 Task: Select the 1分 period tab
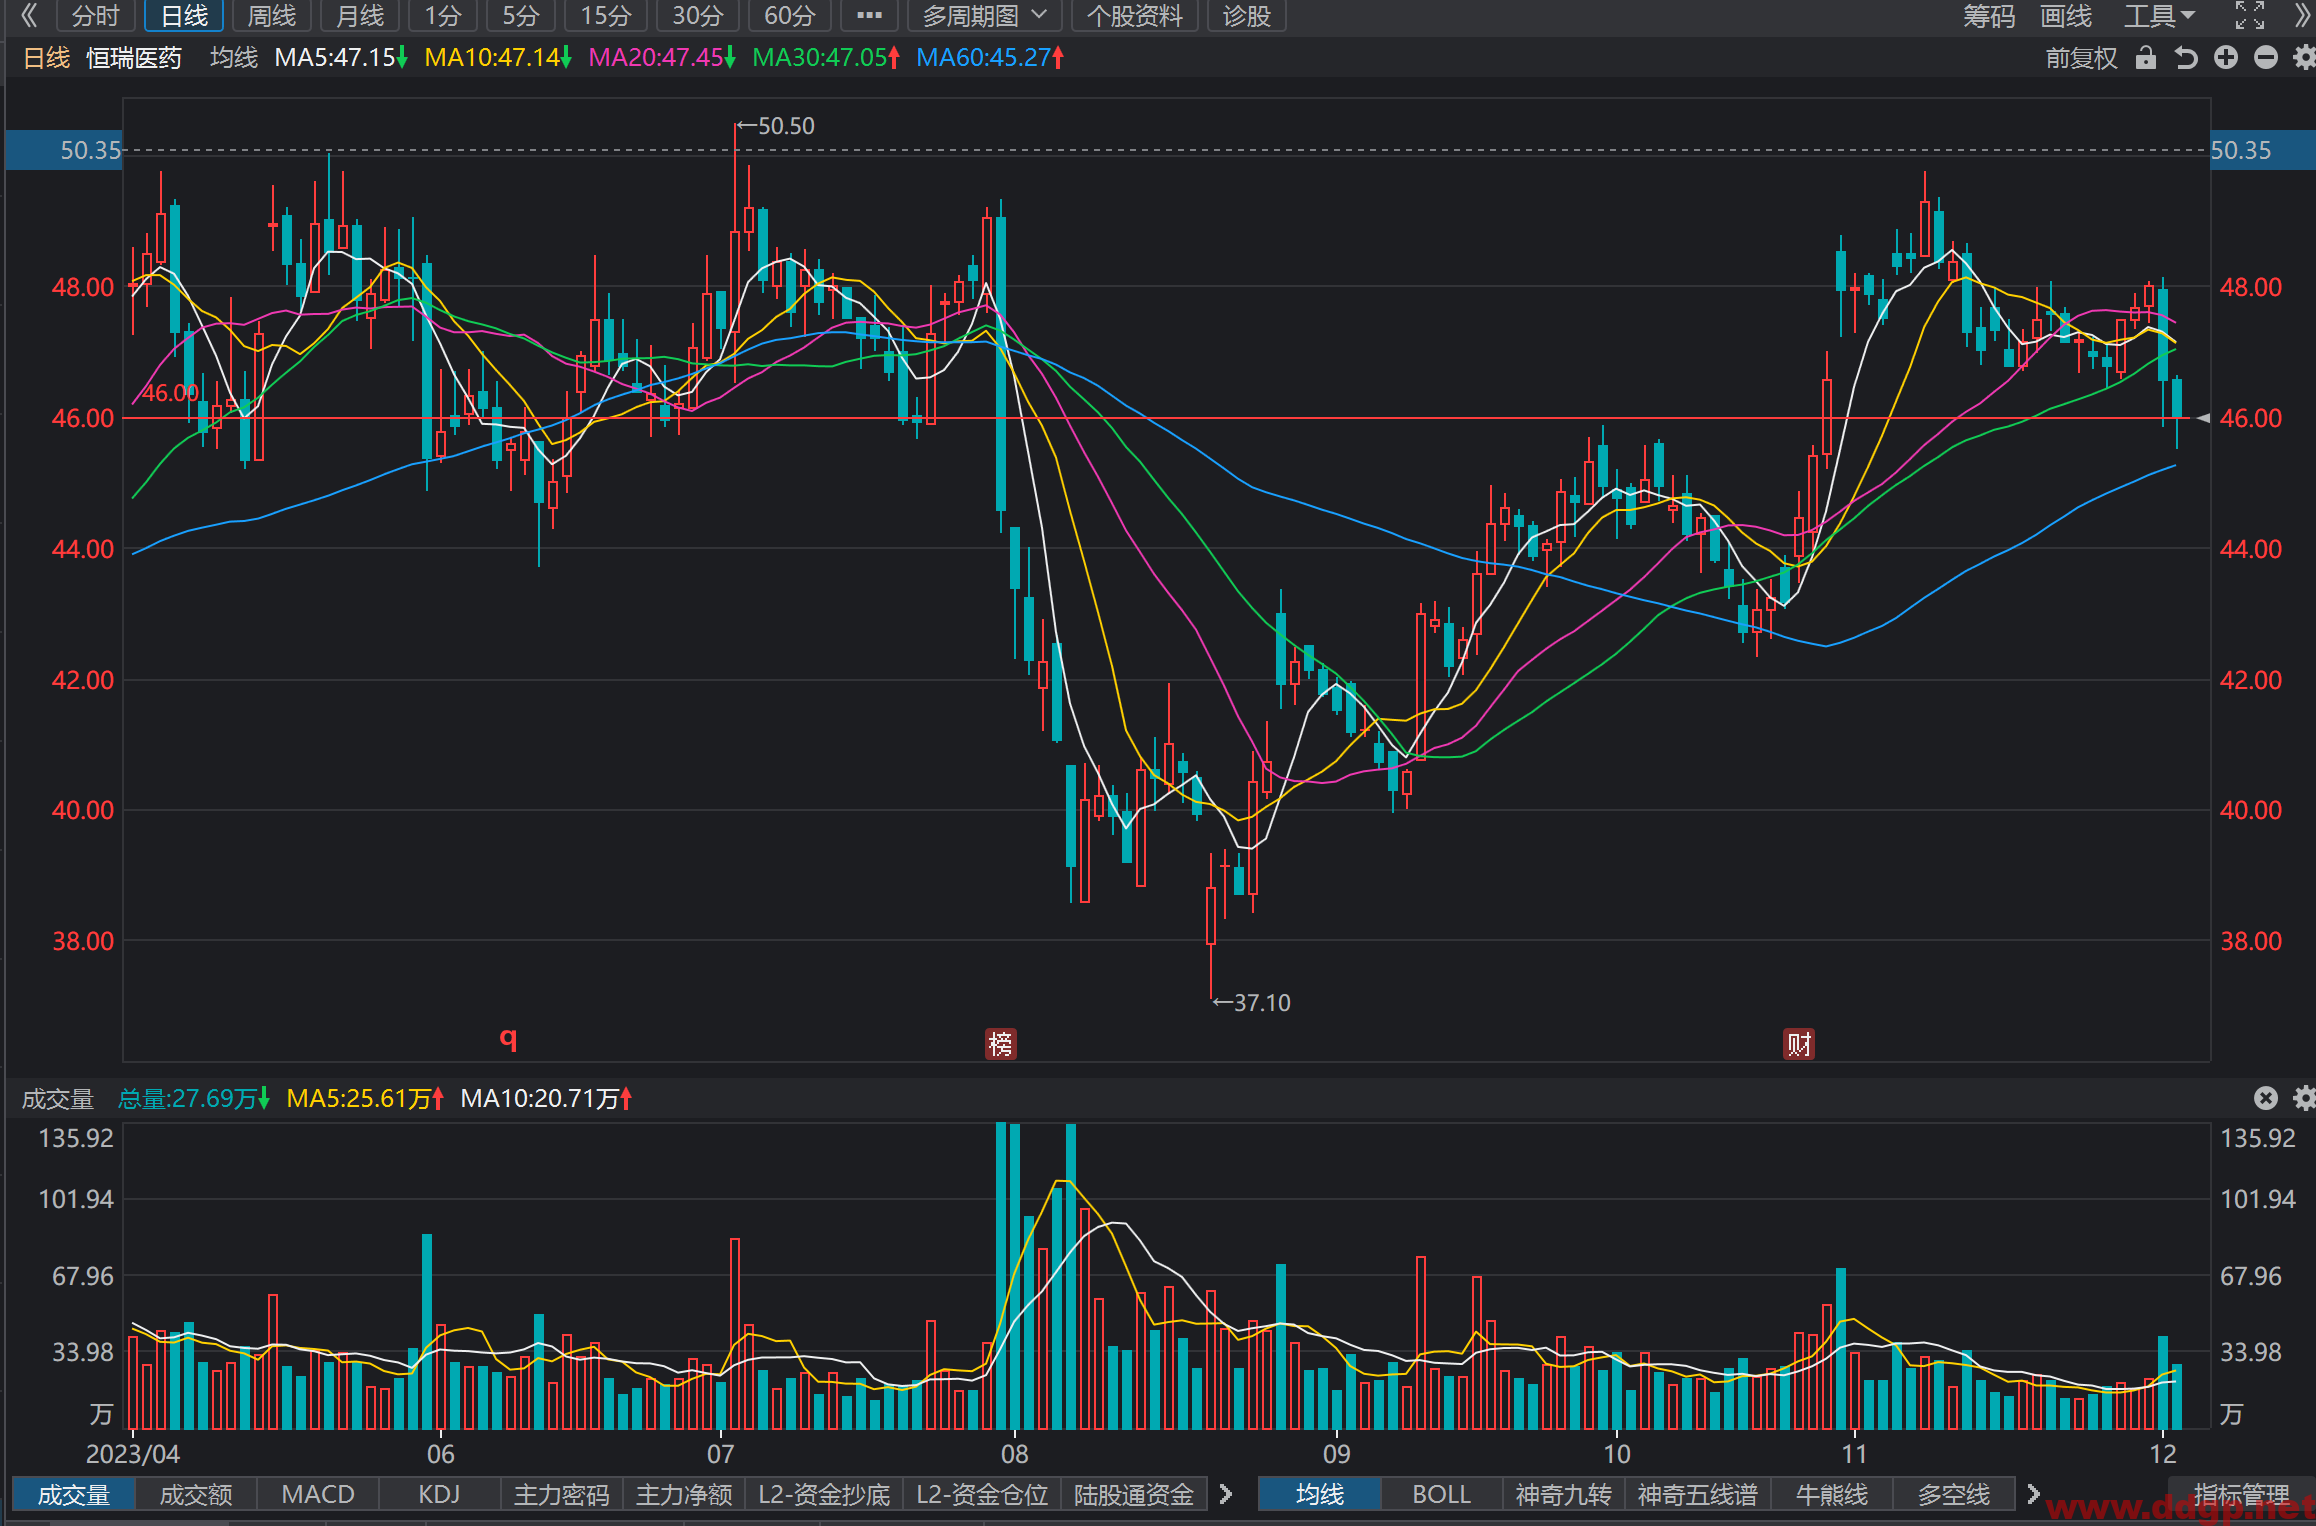click(x=443, y=15)
